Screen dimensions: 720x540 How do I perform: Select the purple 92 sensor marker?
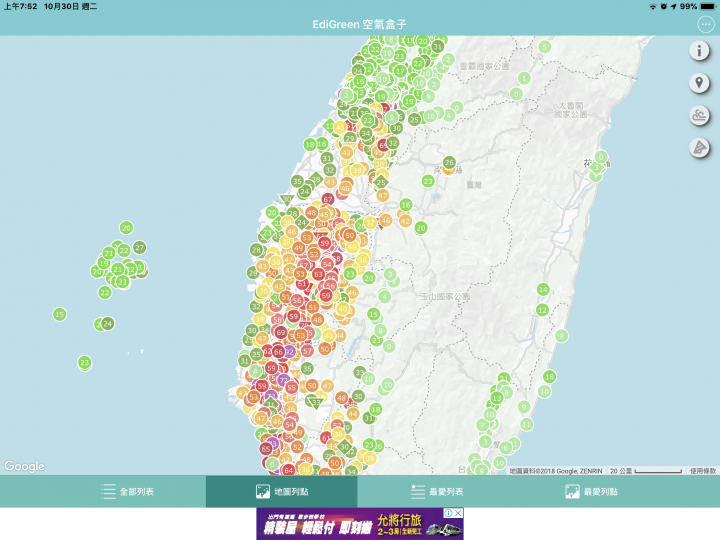tap(289, 352)
